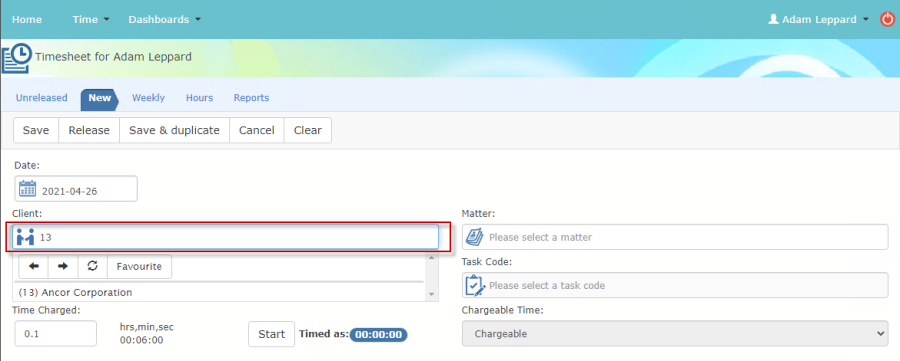Switch to the Weekly tab
This screenshot has height=361, width=900.
[148, 98]
